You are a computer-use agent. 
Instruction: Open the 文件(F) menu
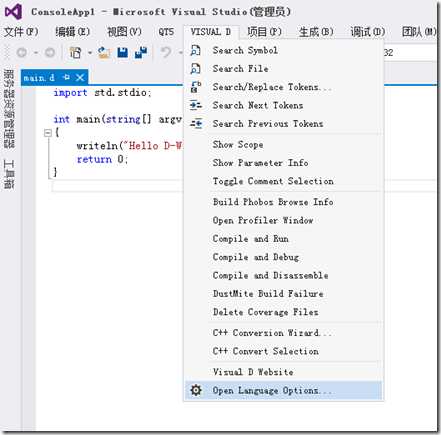(x=21, y=32)
